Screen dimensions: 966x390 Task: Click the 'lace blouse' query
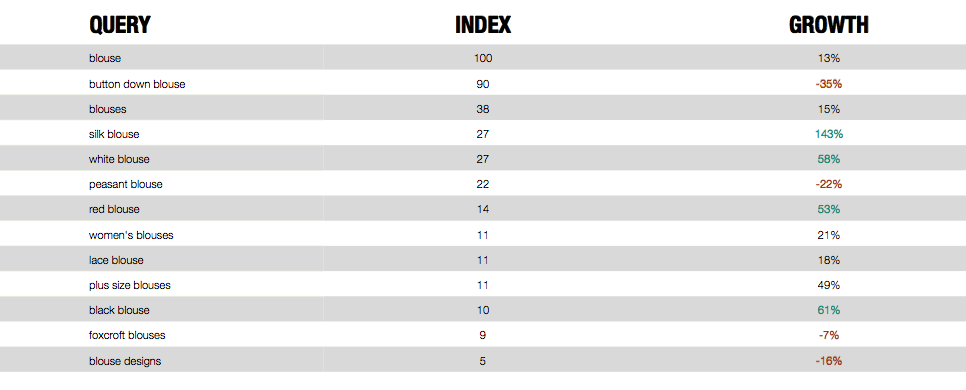click(116, 260)
